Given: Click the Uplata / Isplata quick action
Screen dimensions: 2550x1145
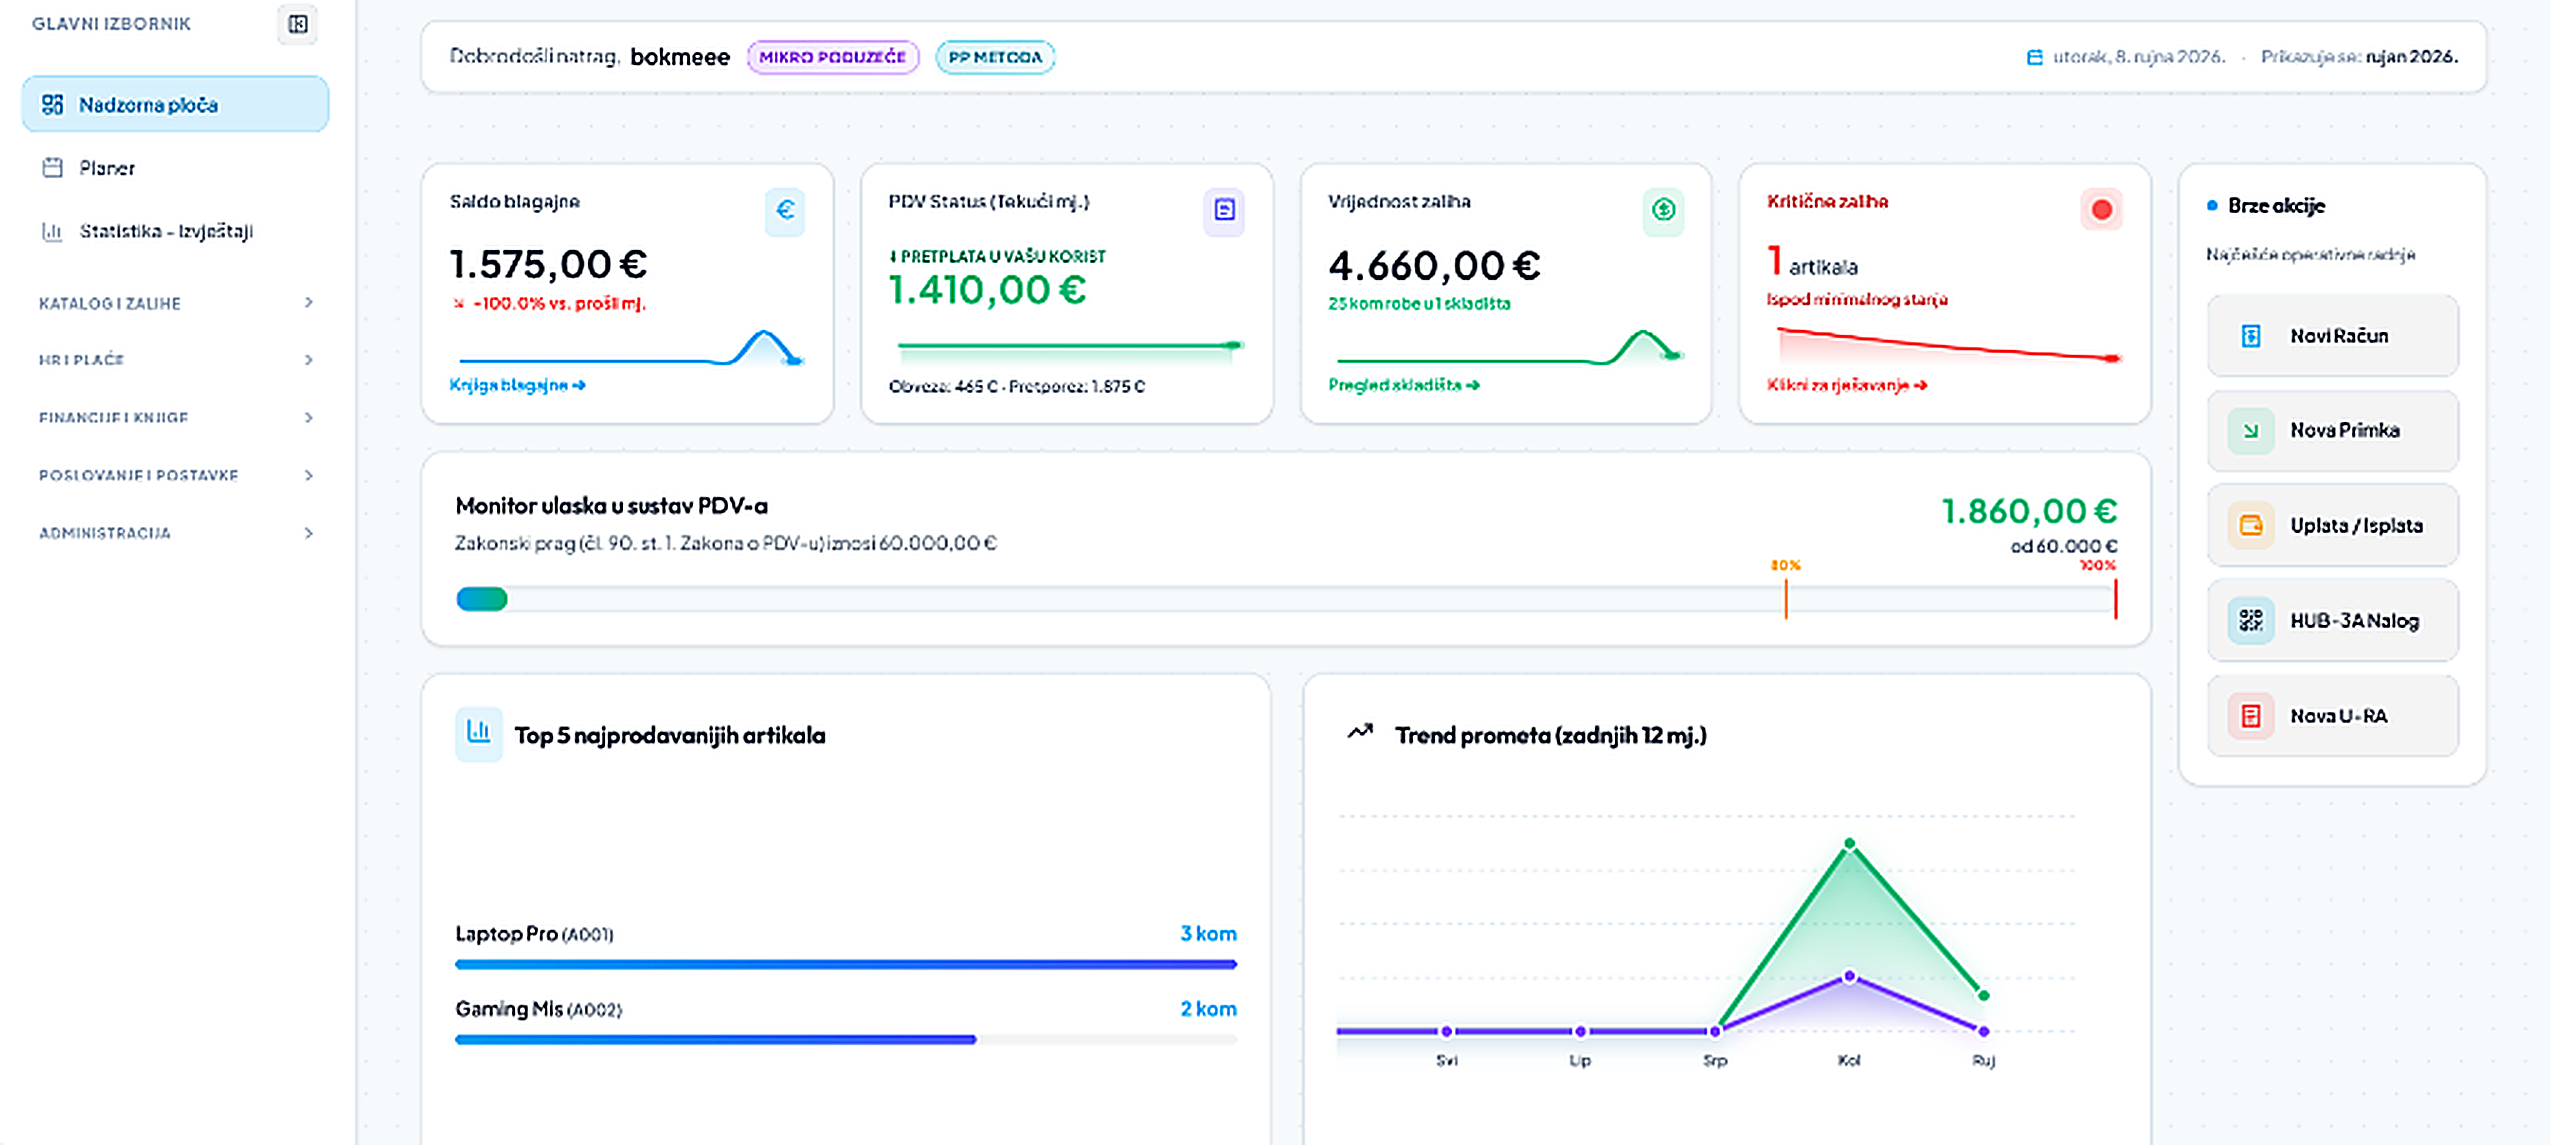Looking at the screenshot, I should [x=2332, y=525].
